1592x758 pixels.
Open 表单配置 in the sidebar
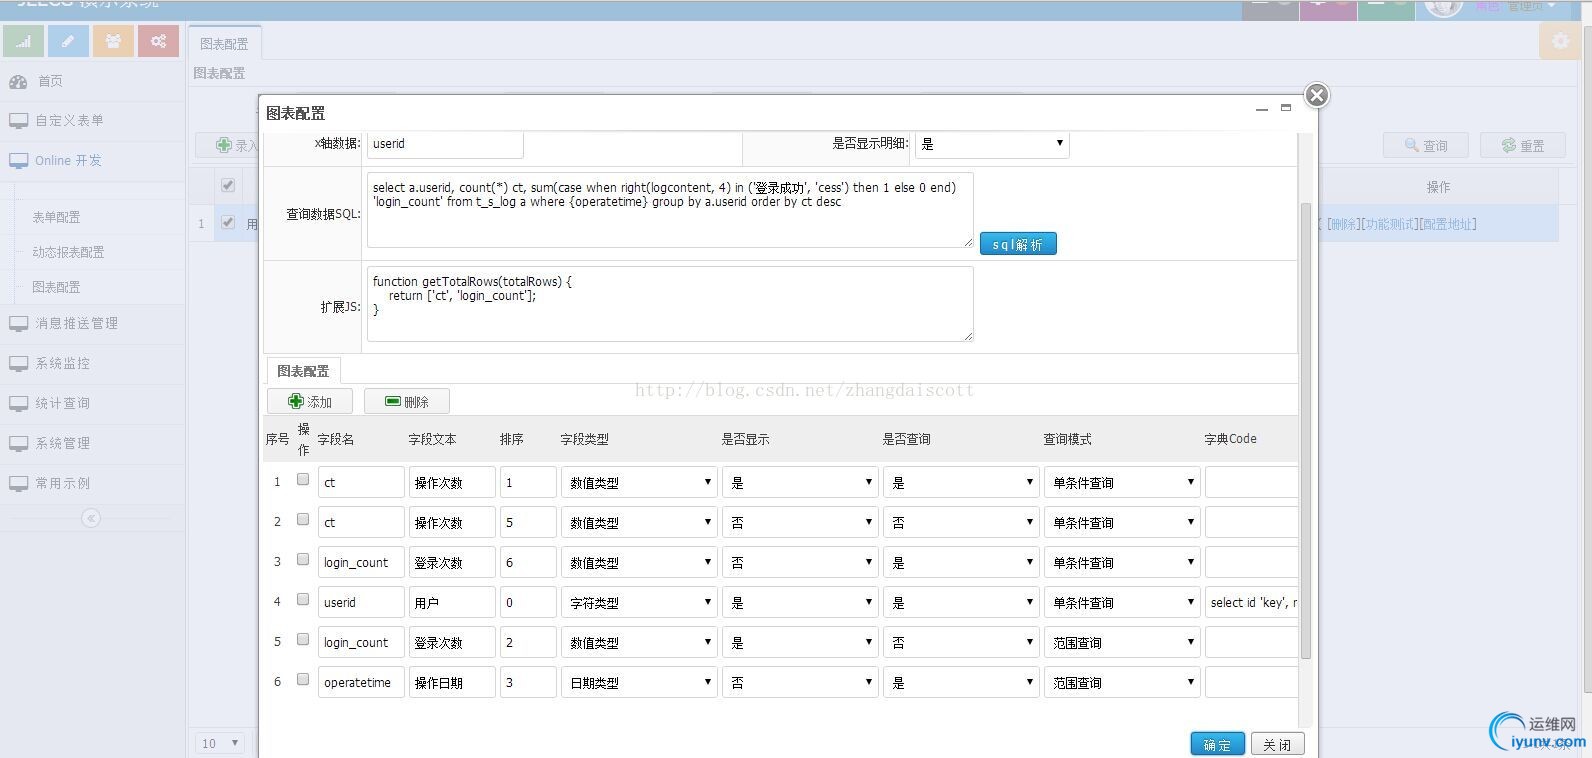pos(56,217)
